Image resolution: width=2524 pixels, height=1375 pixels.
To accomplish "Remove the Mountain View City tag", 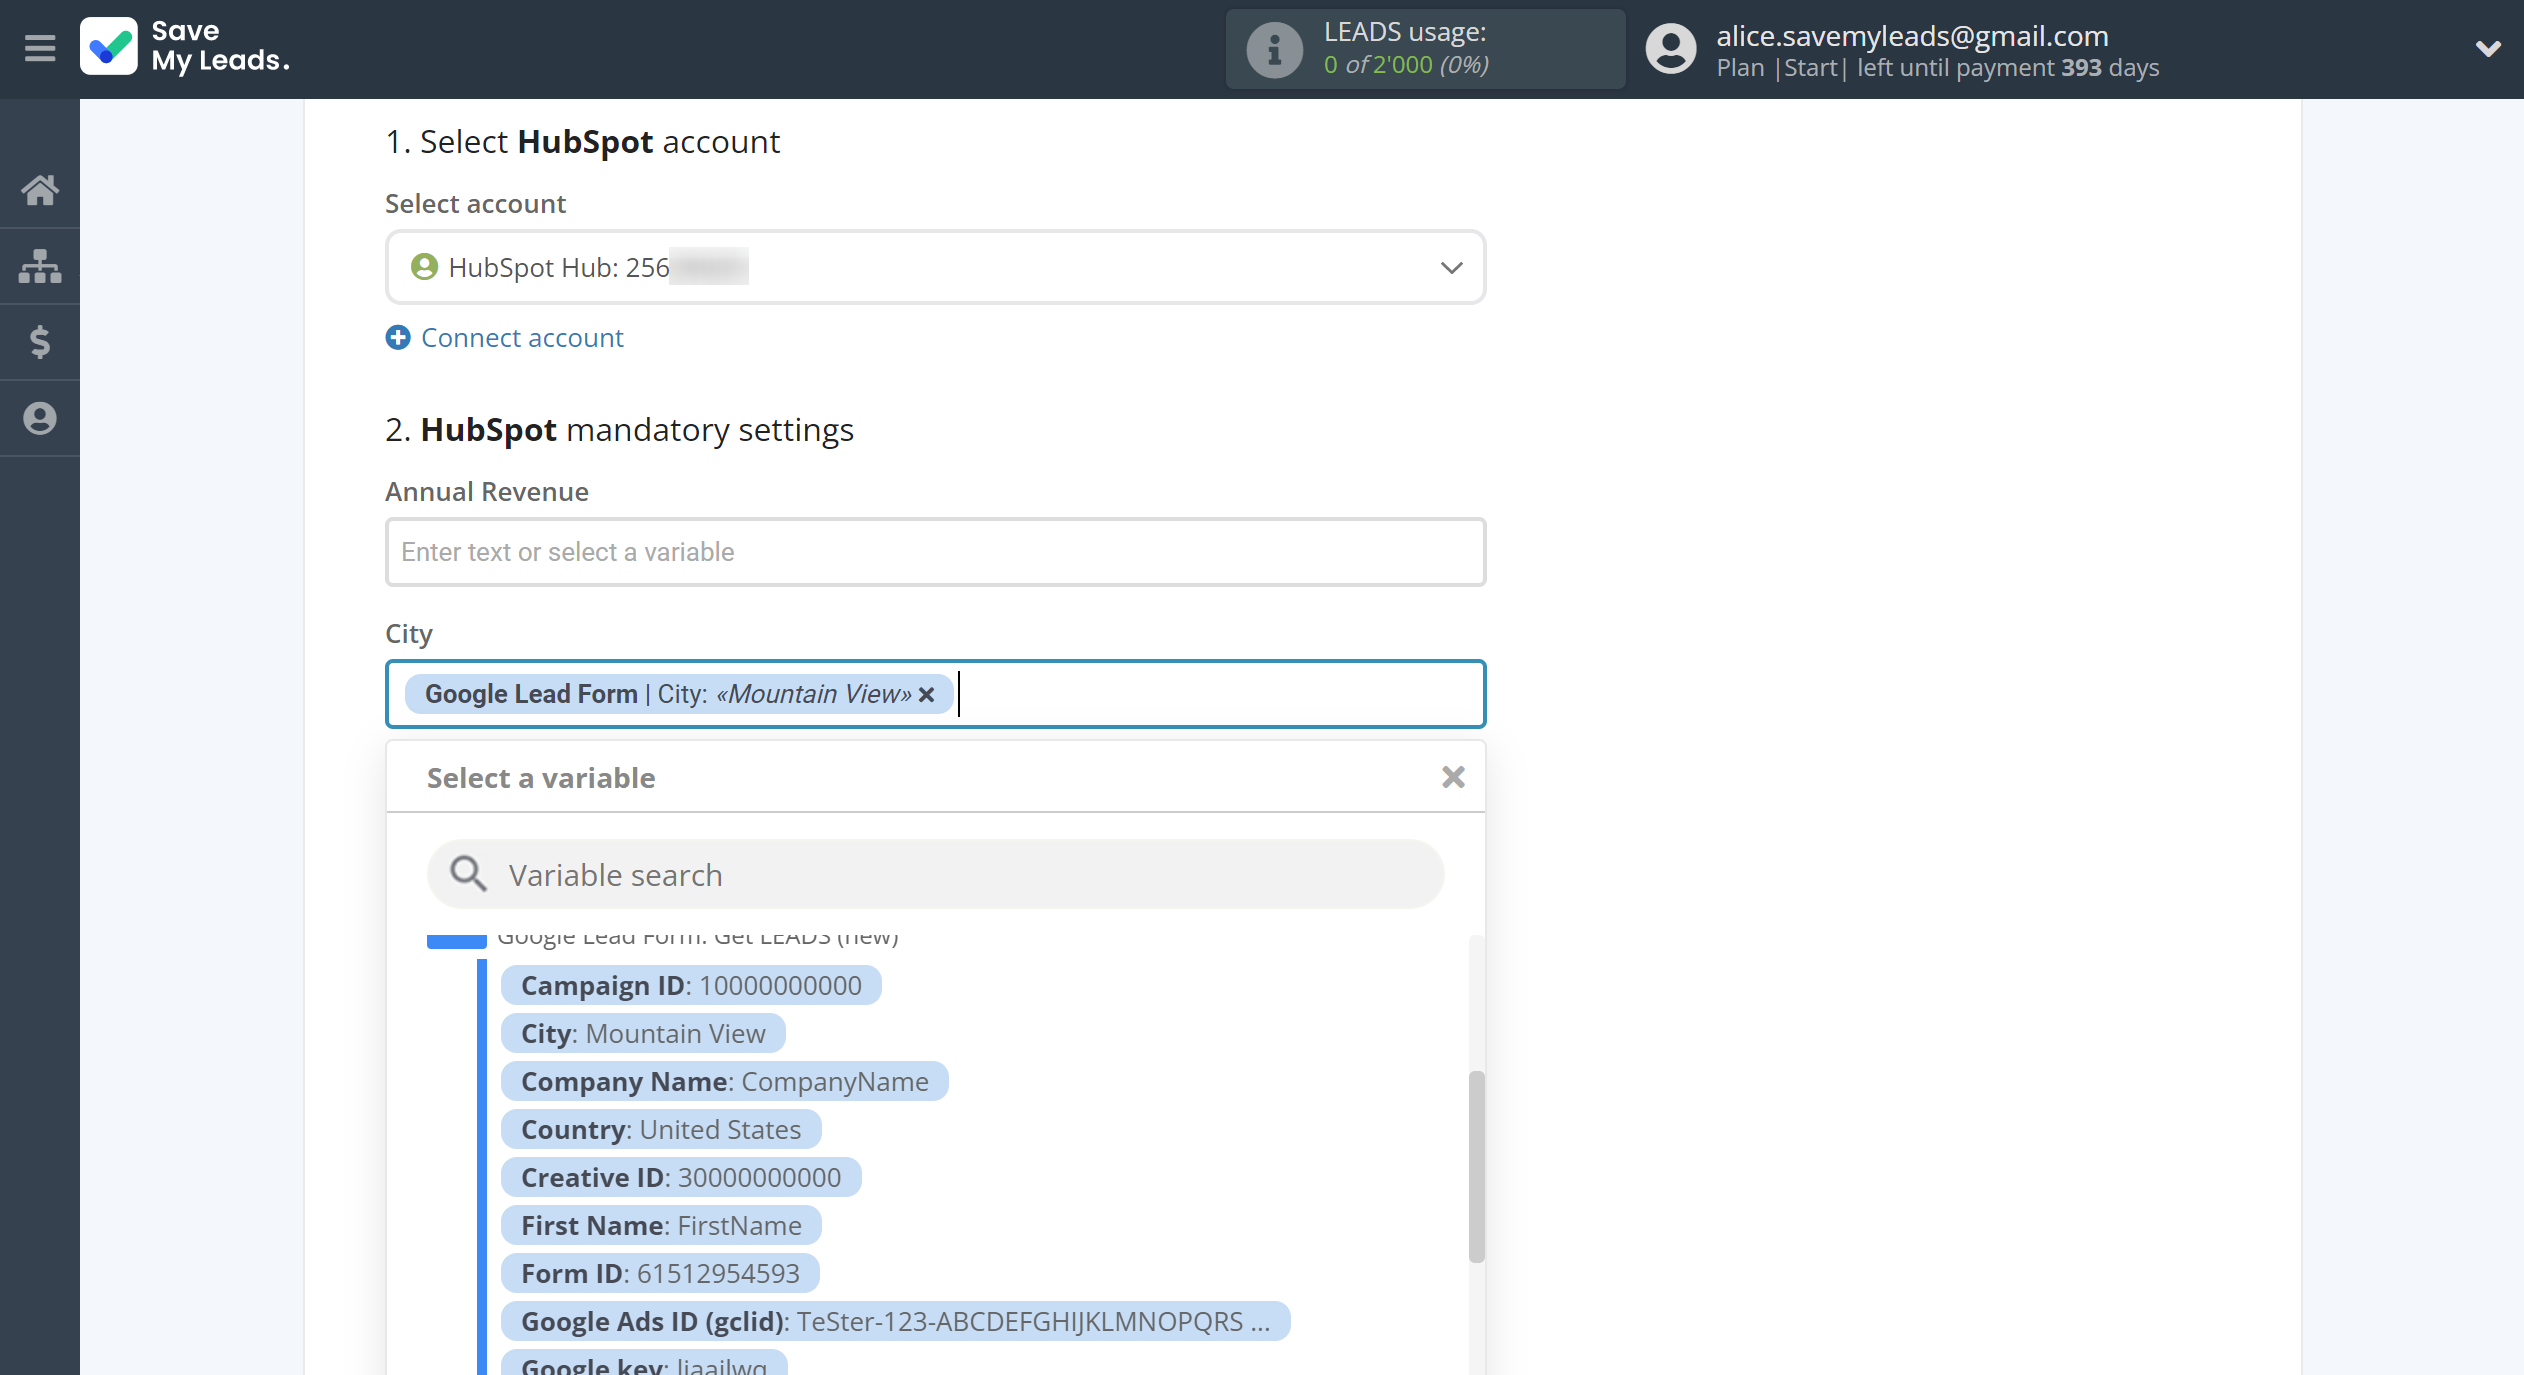I will (927, 694).
